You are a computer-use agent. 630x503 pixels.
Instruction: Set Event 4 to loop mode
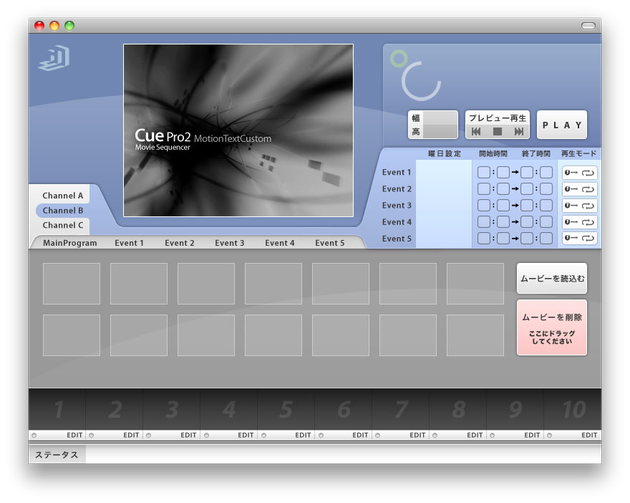coord(588,222)
